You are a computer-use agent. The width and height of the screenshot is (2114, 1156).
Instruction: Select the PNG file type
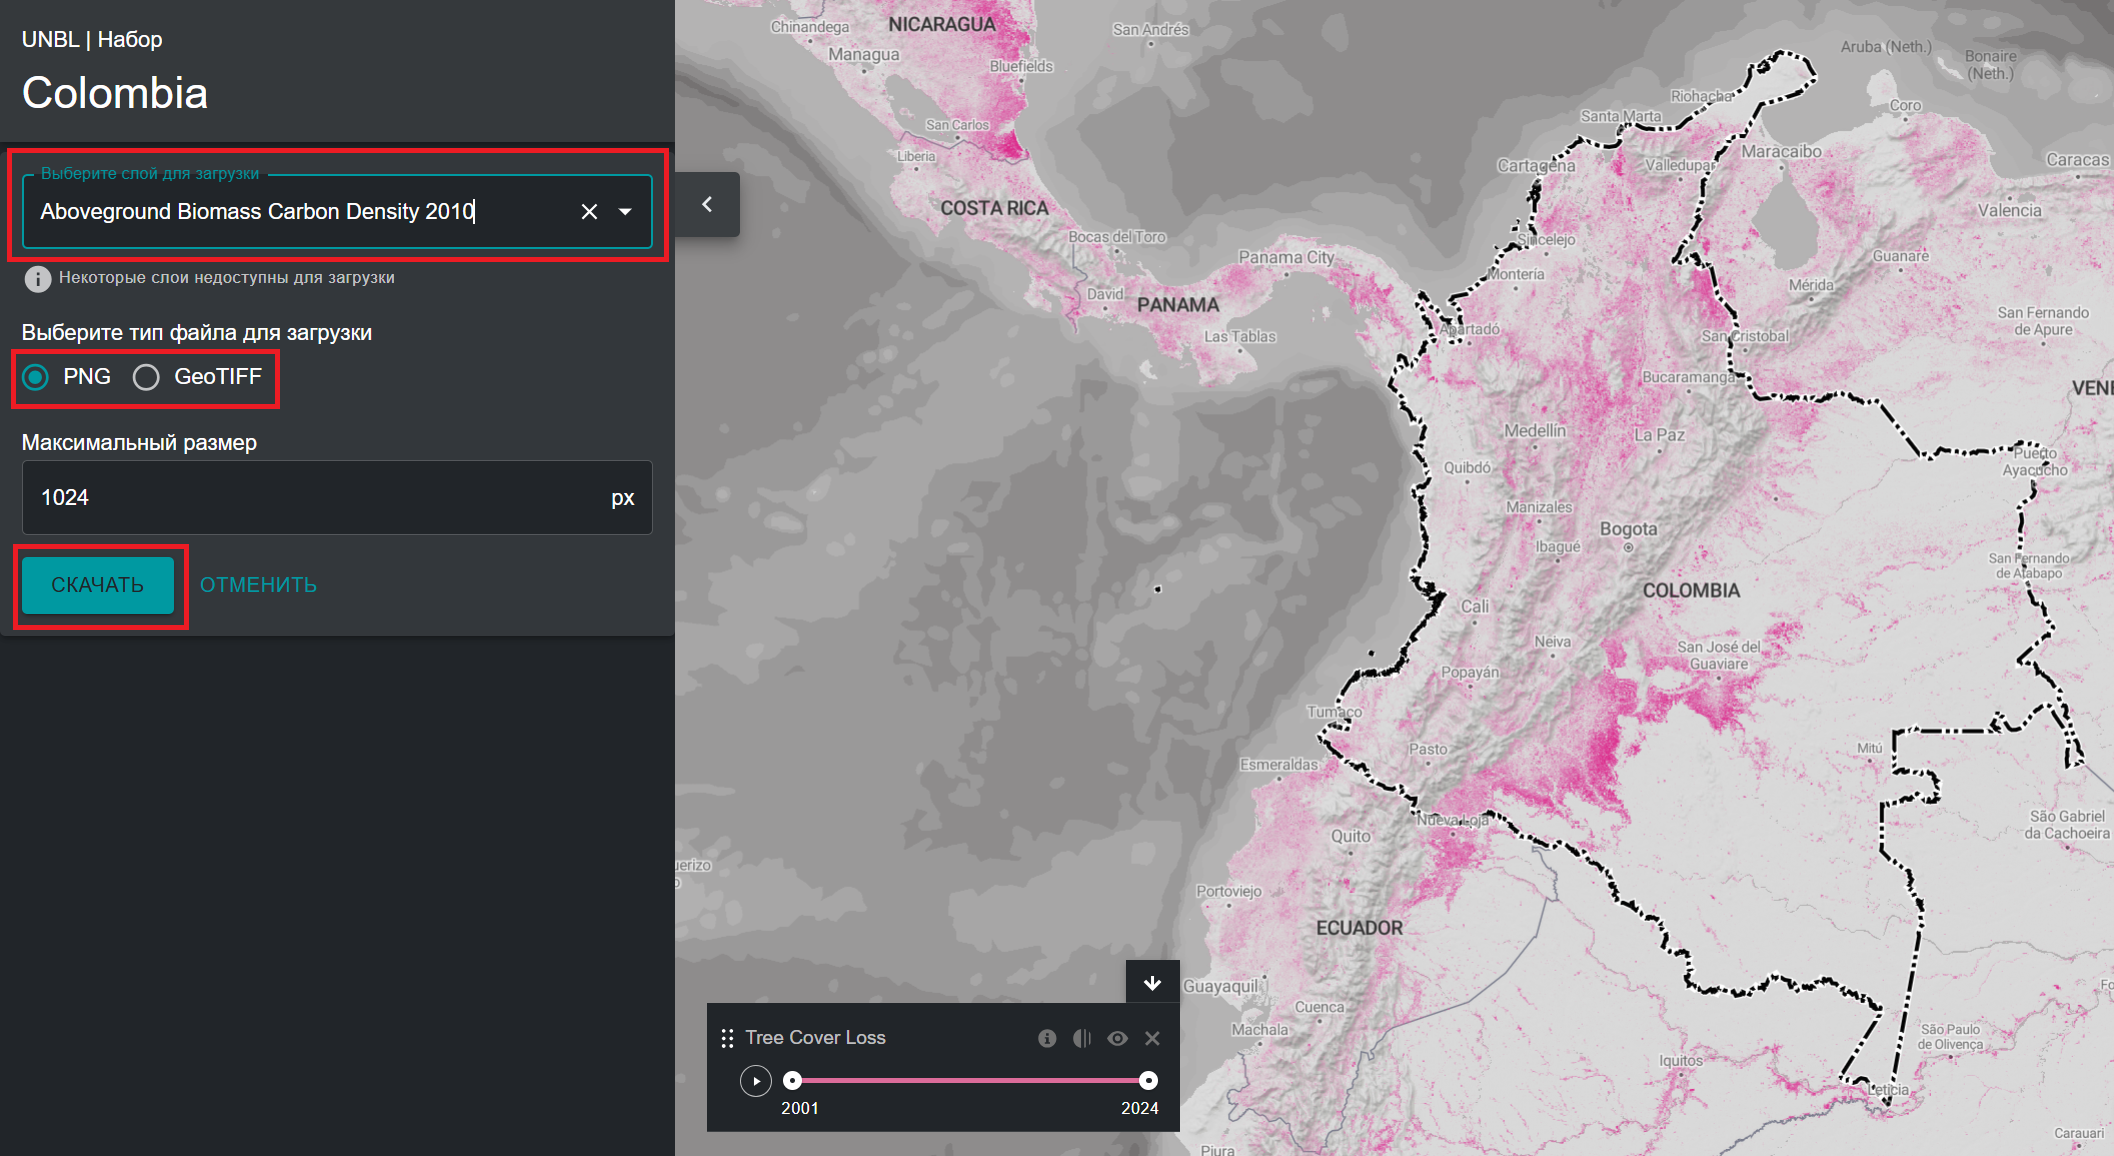point(36,377)
